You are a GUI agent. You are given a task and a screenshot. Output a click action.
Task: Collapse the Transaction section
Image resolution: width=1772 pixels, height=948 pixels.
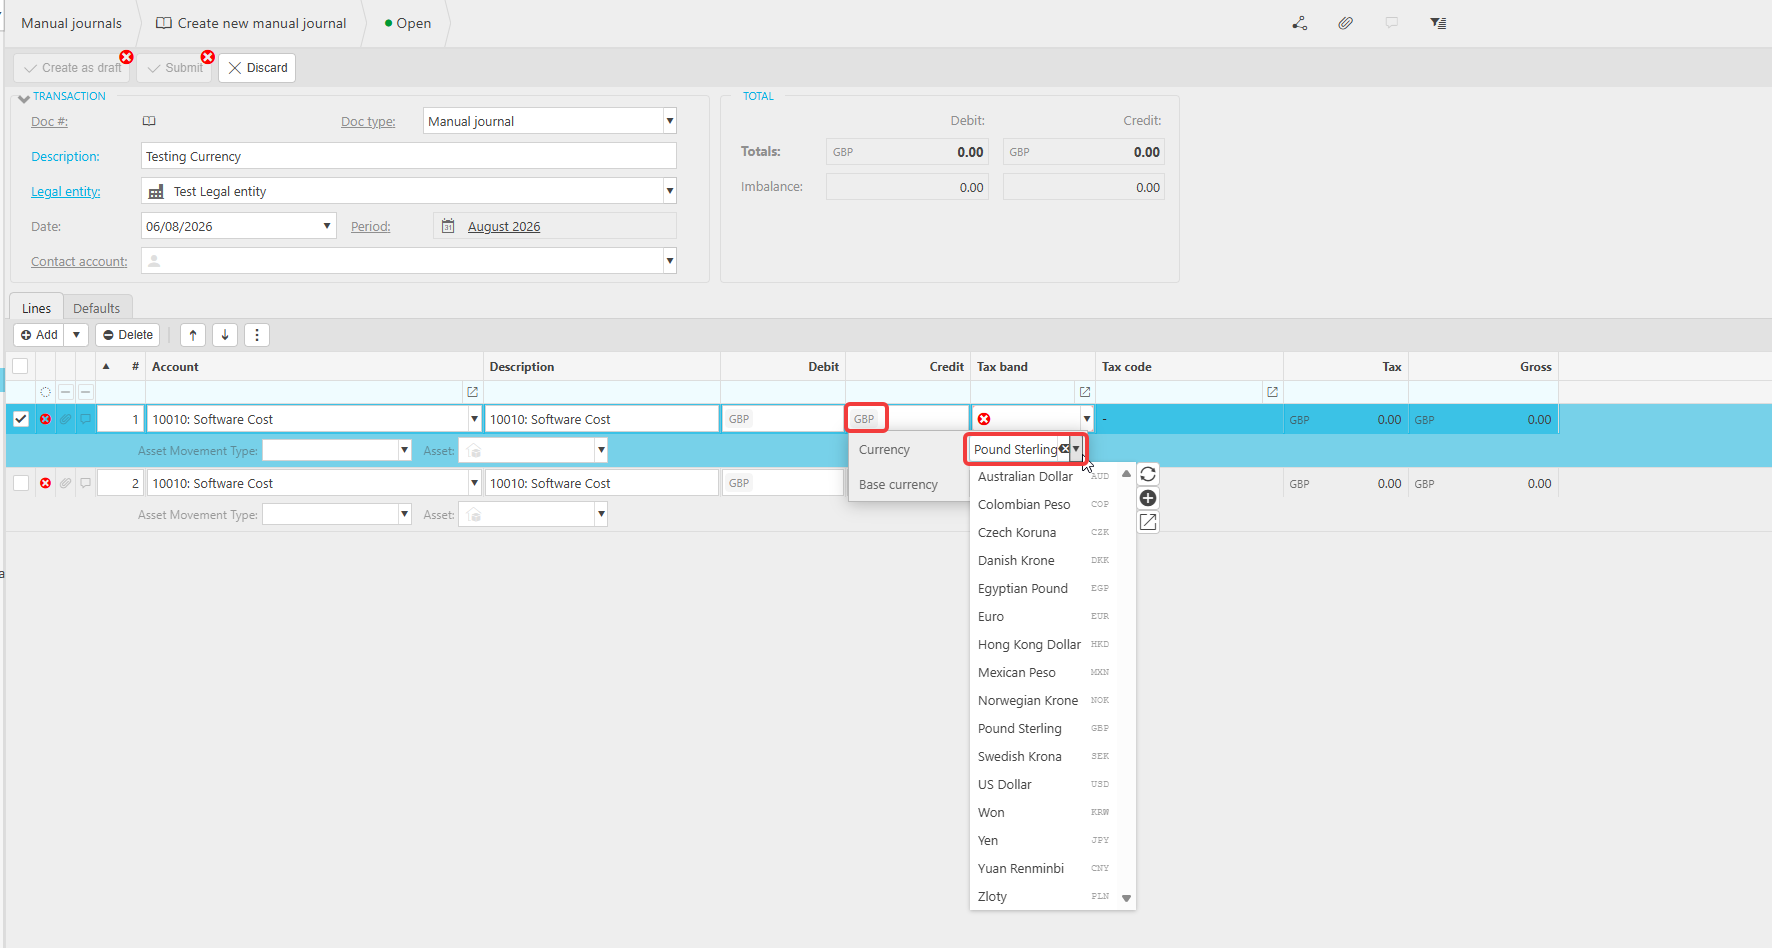click(23, 98)
